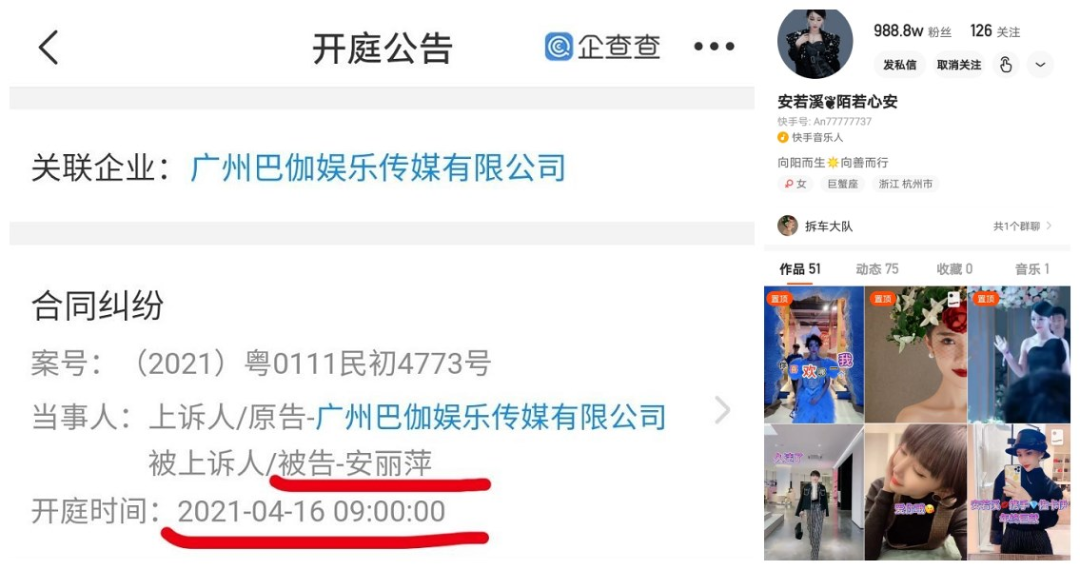The image size is (1080, 570).
Task: Open the profile avatar picture
Action: pos(815,43)
